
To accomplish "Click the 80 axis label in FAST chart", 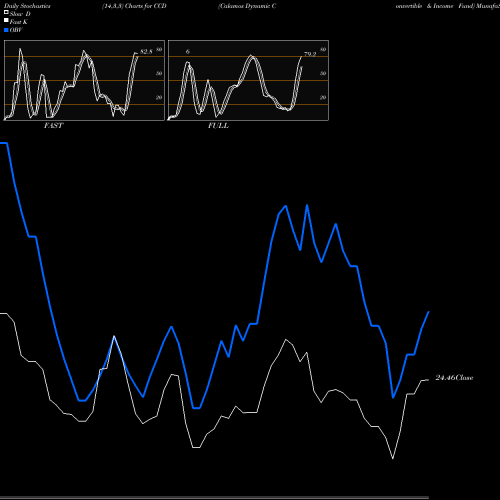I will (159, 49).
